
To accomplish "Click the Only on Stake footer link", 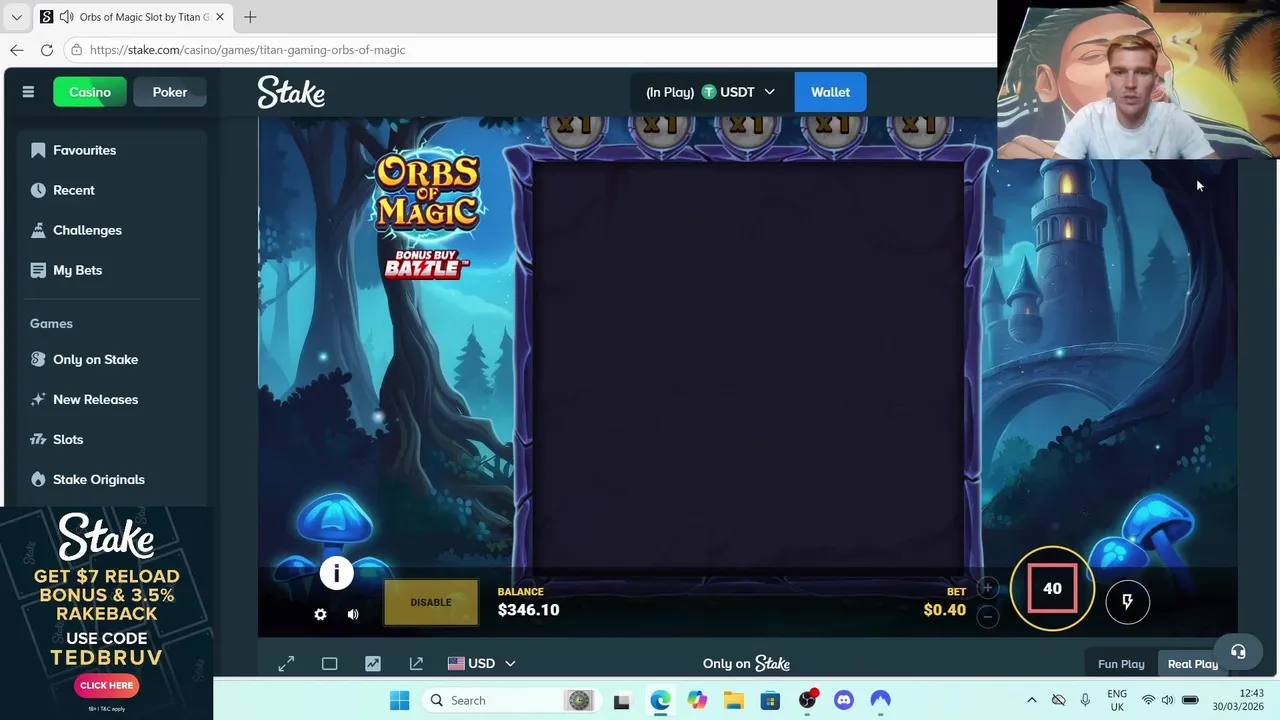I will point(746,663).
